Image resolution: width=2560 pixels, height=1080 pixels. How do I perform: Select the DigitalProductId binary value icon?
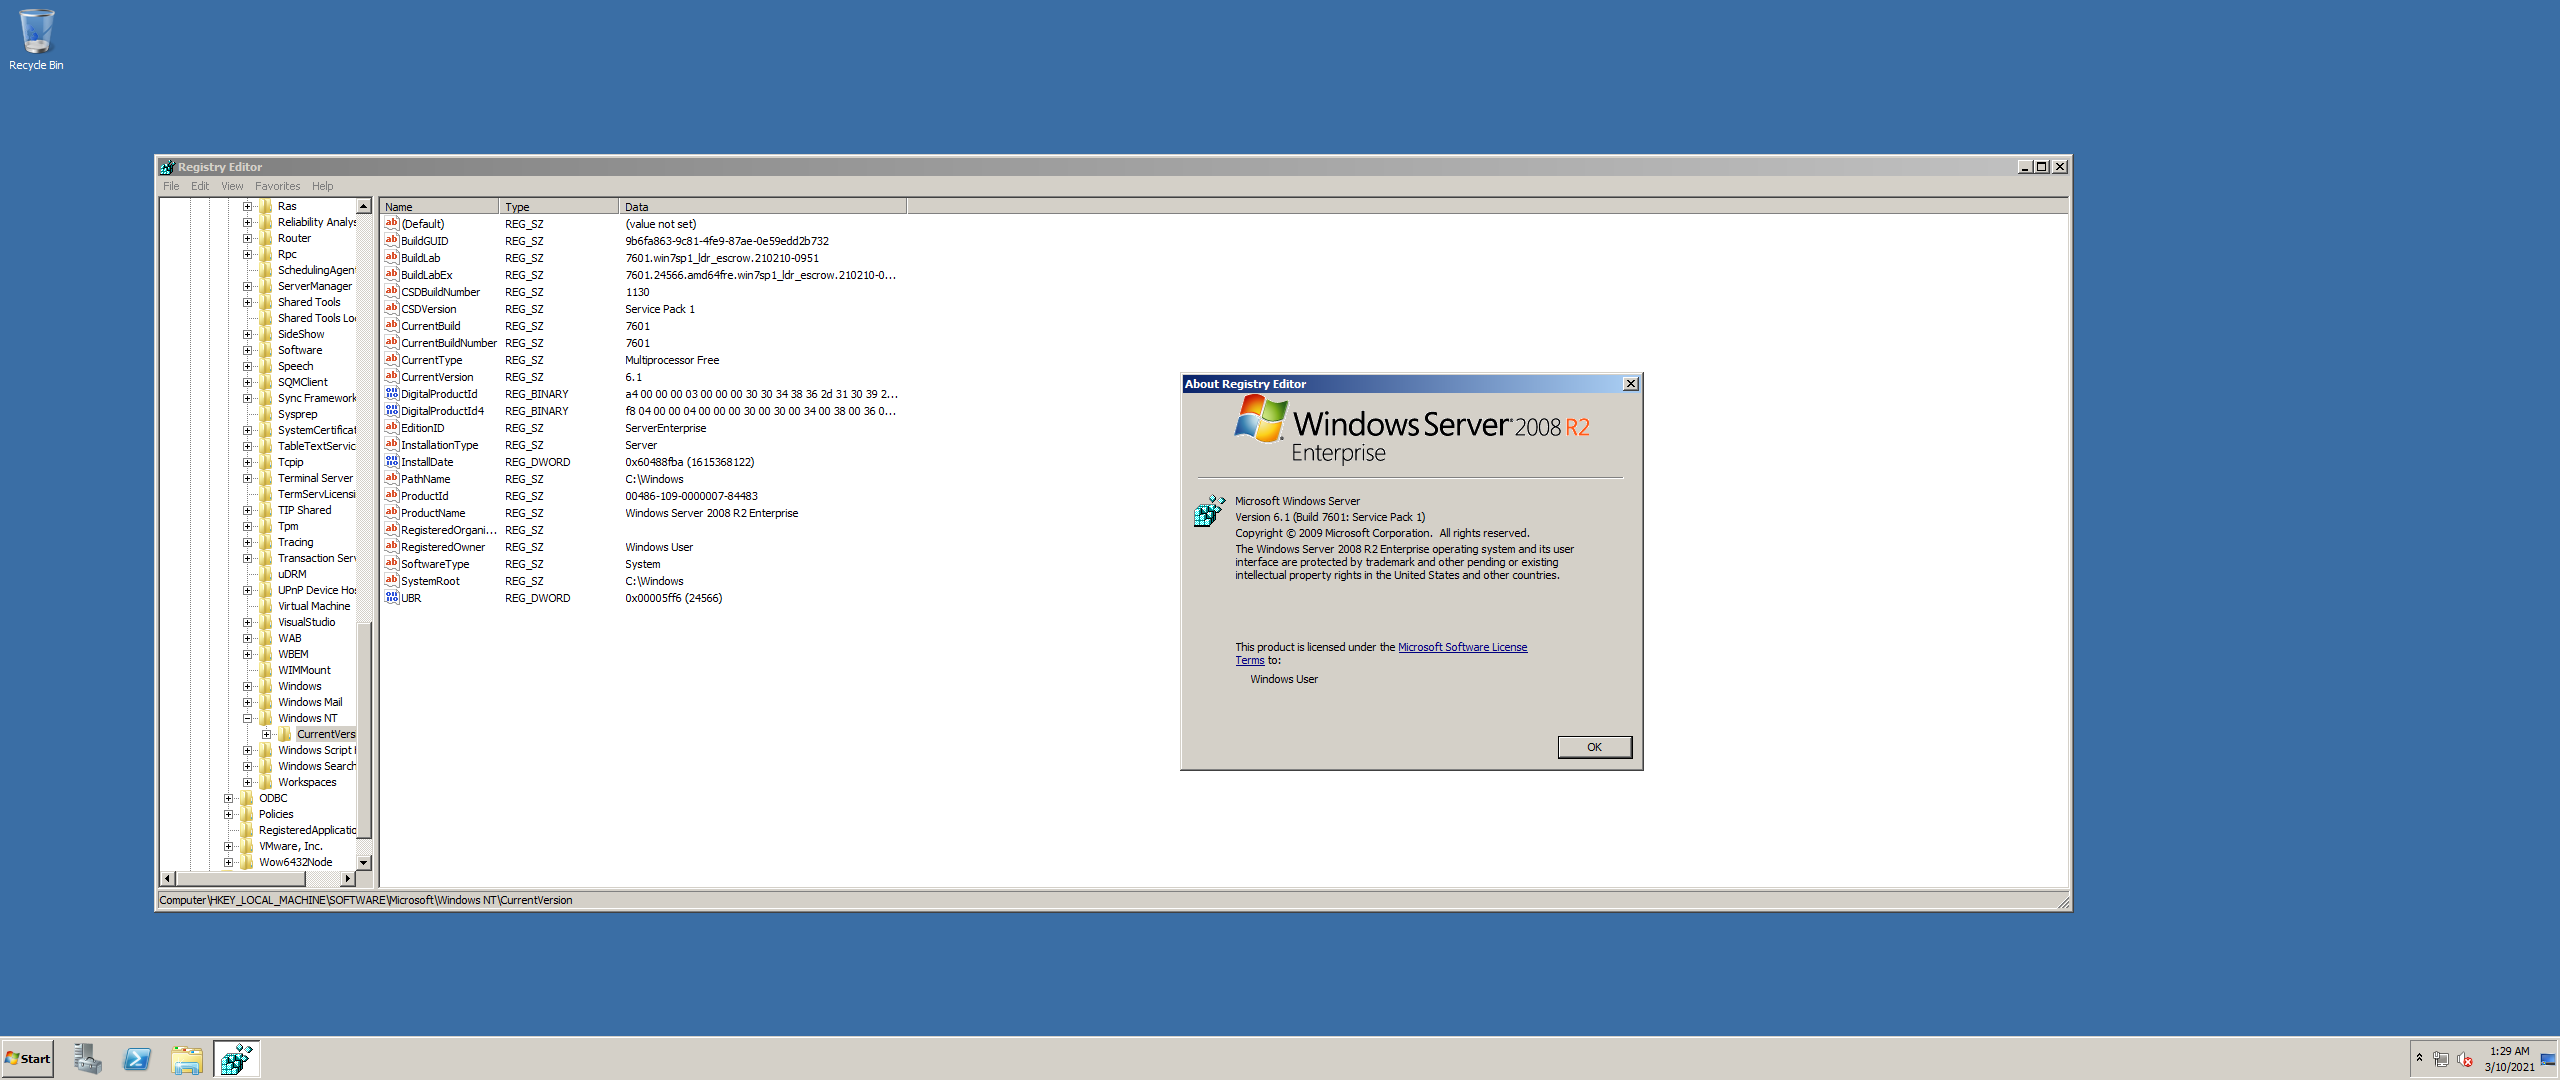392,394
